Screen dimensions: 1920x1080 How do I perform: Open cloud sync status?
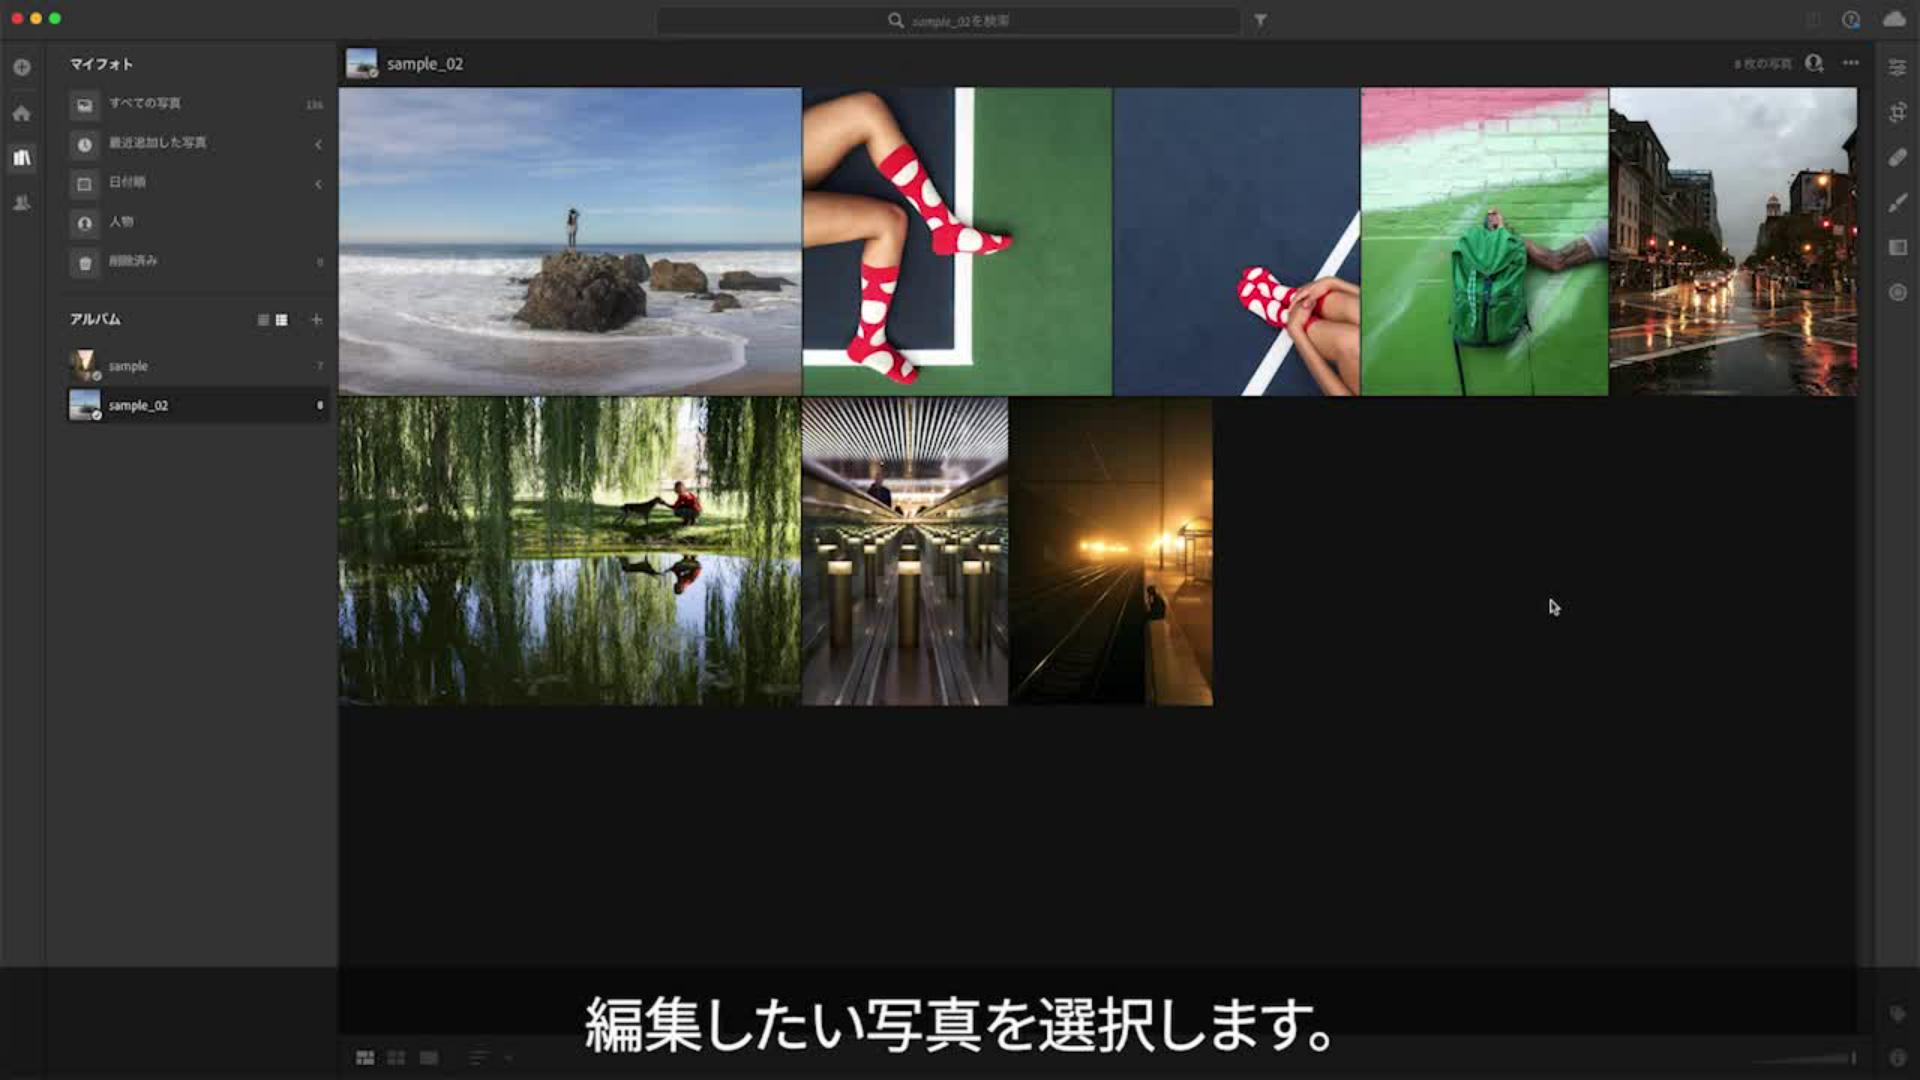[1894, 20]
